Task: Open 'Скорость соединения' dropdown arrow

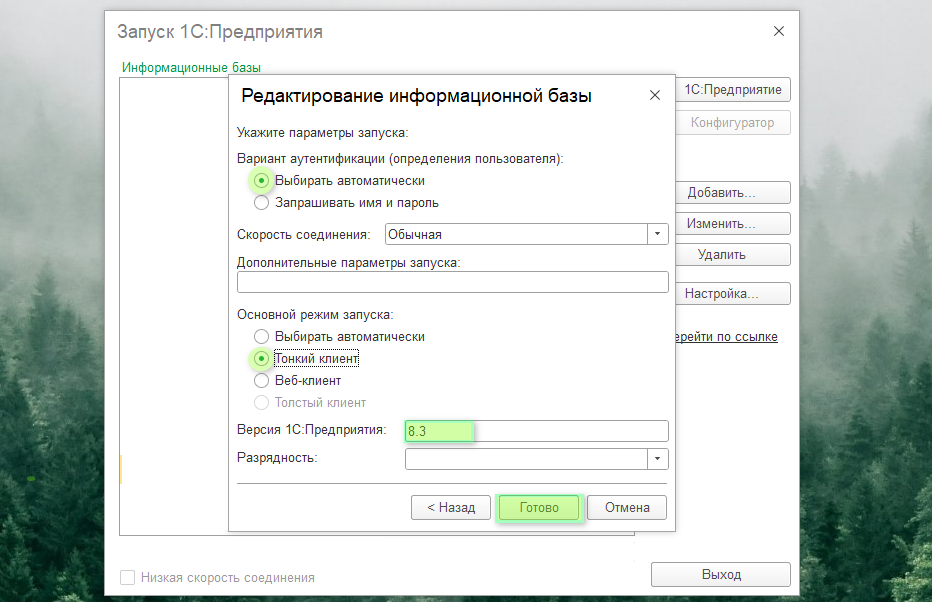Action: click(x=657, y=234)
